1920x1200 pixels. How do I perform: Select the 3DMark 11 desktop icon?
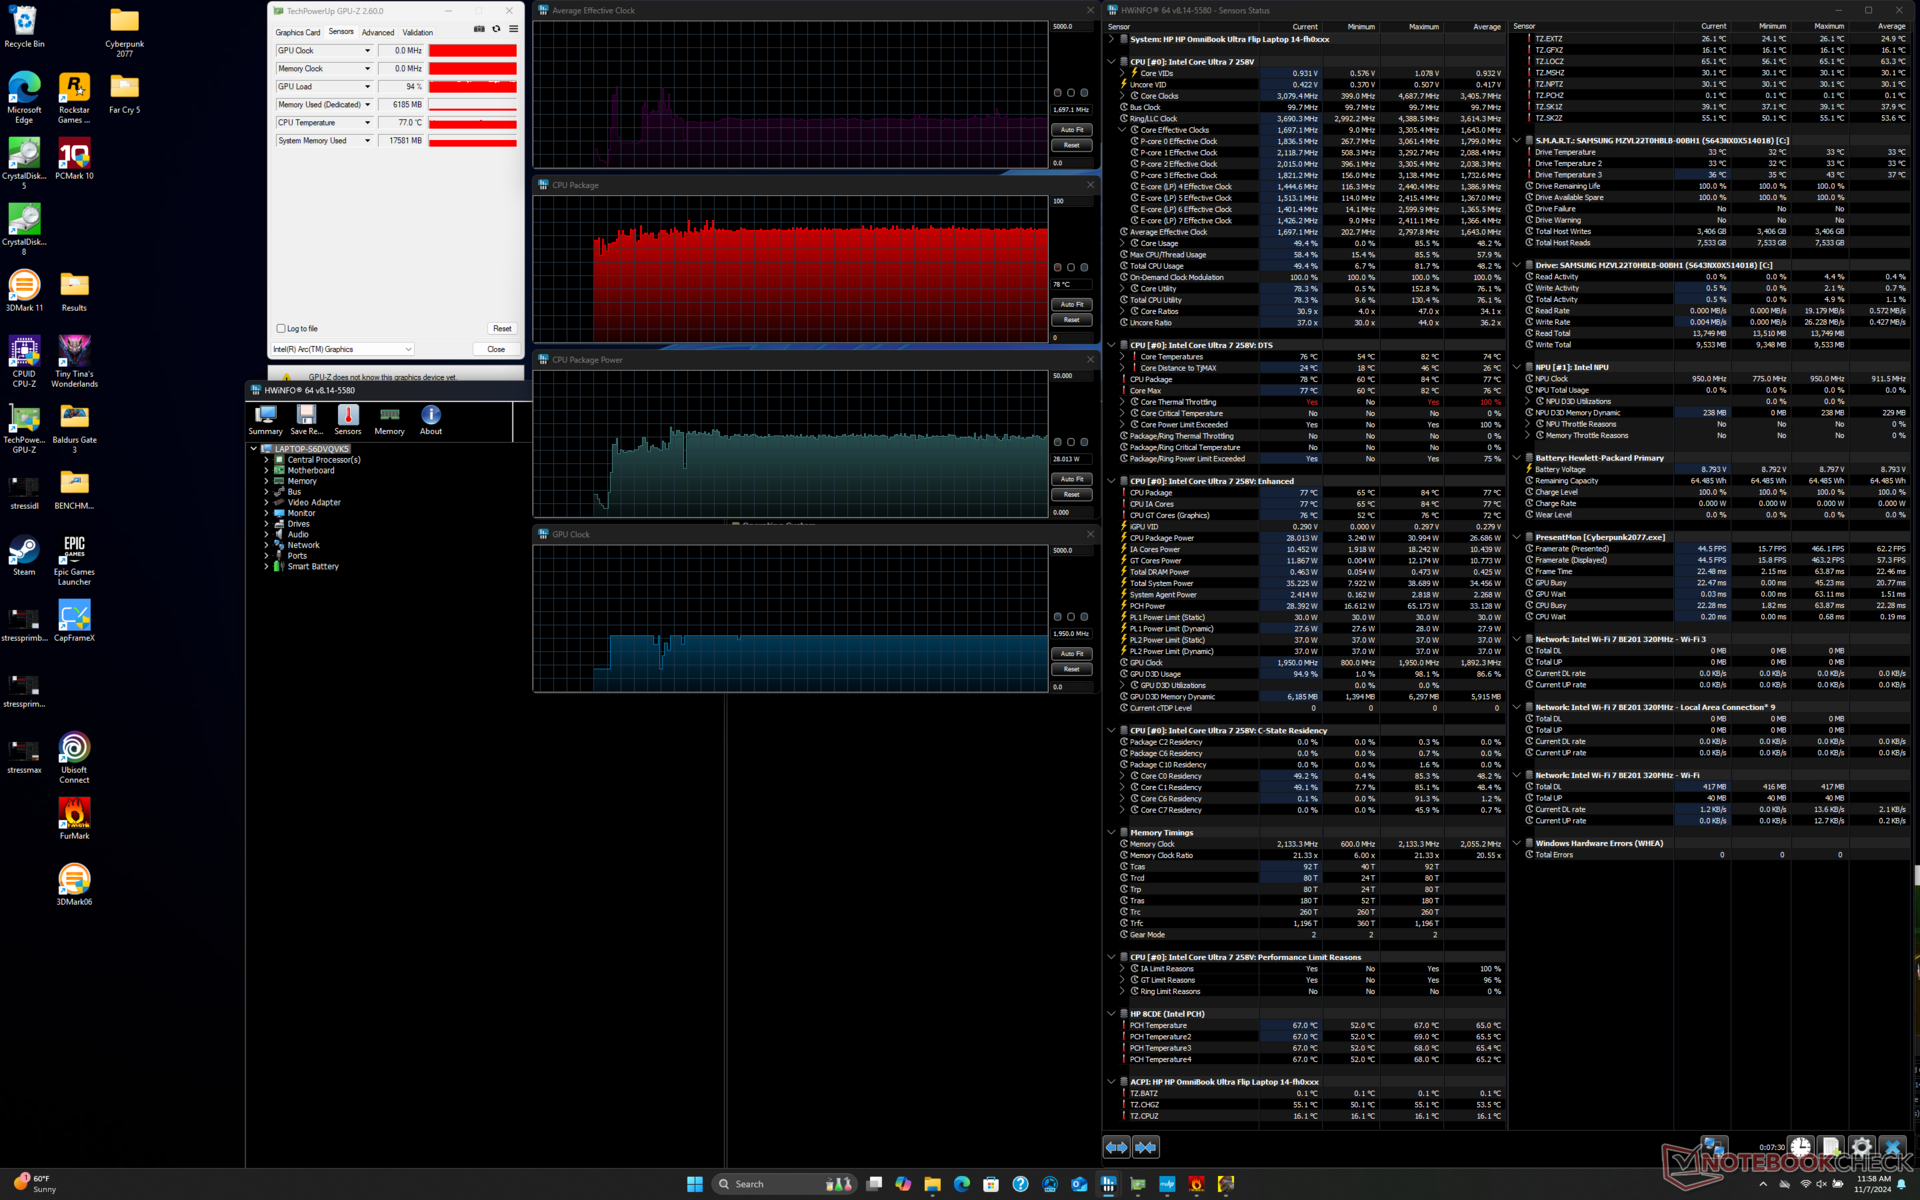pyautogui.click(x=24, y=290)
